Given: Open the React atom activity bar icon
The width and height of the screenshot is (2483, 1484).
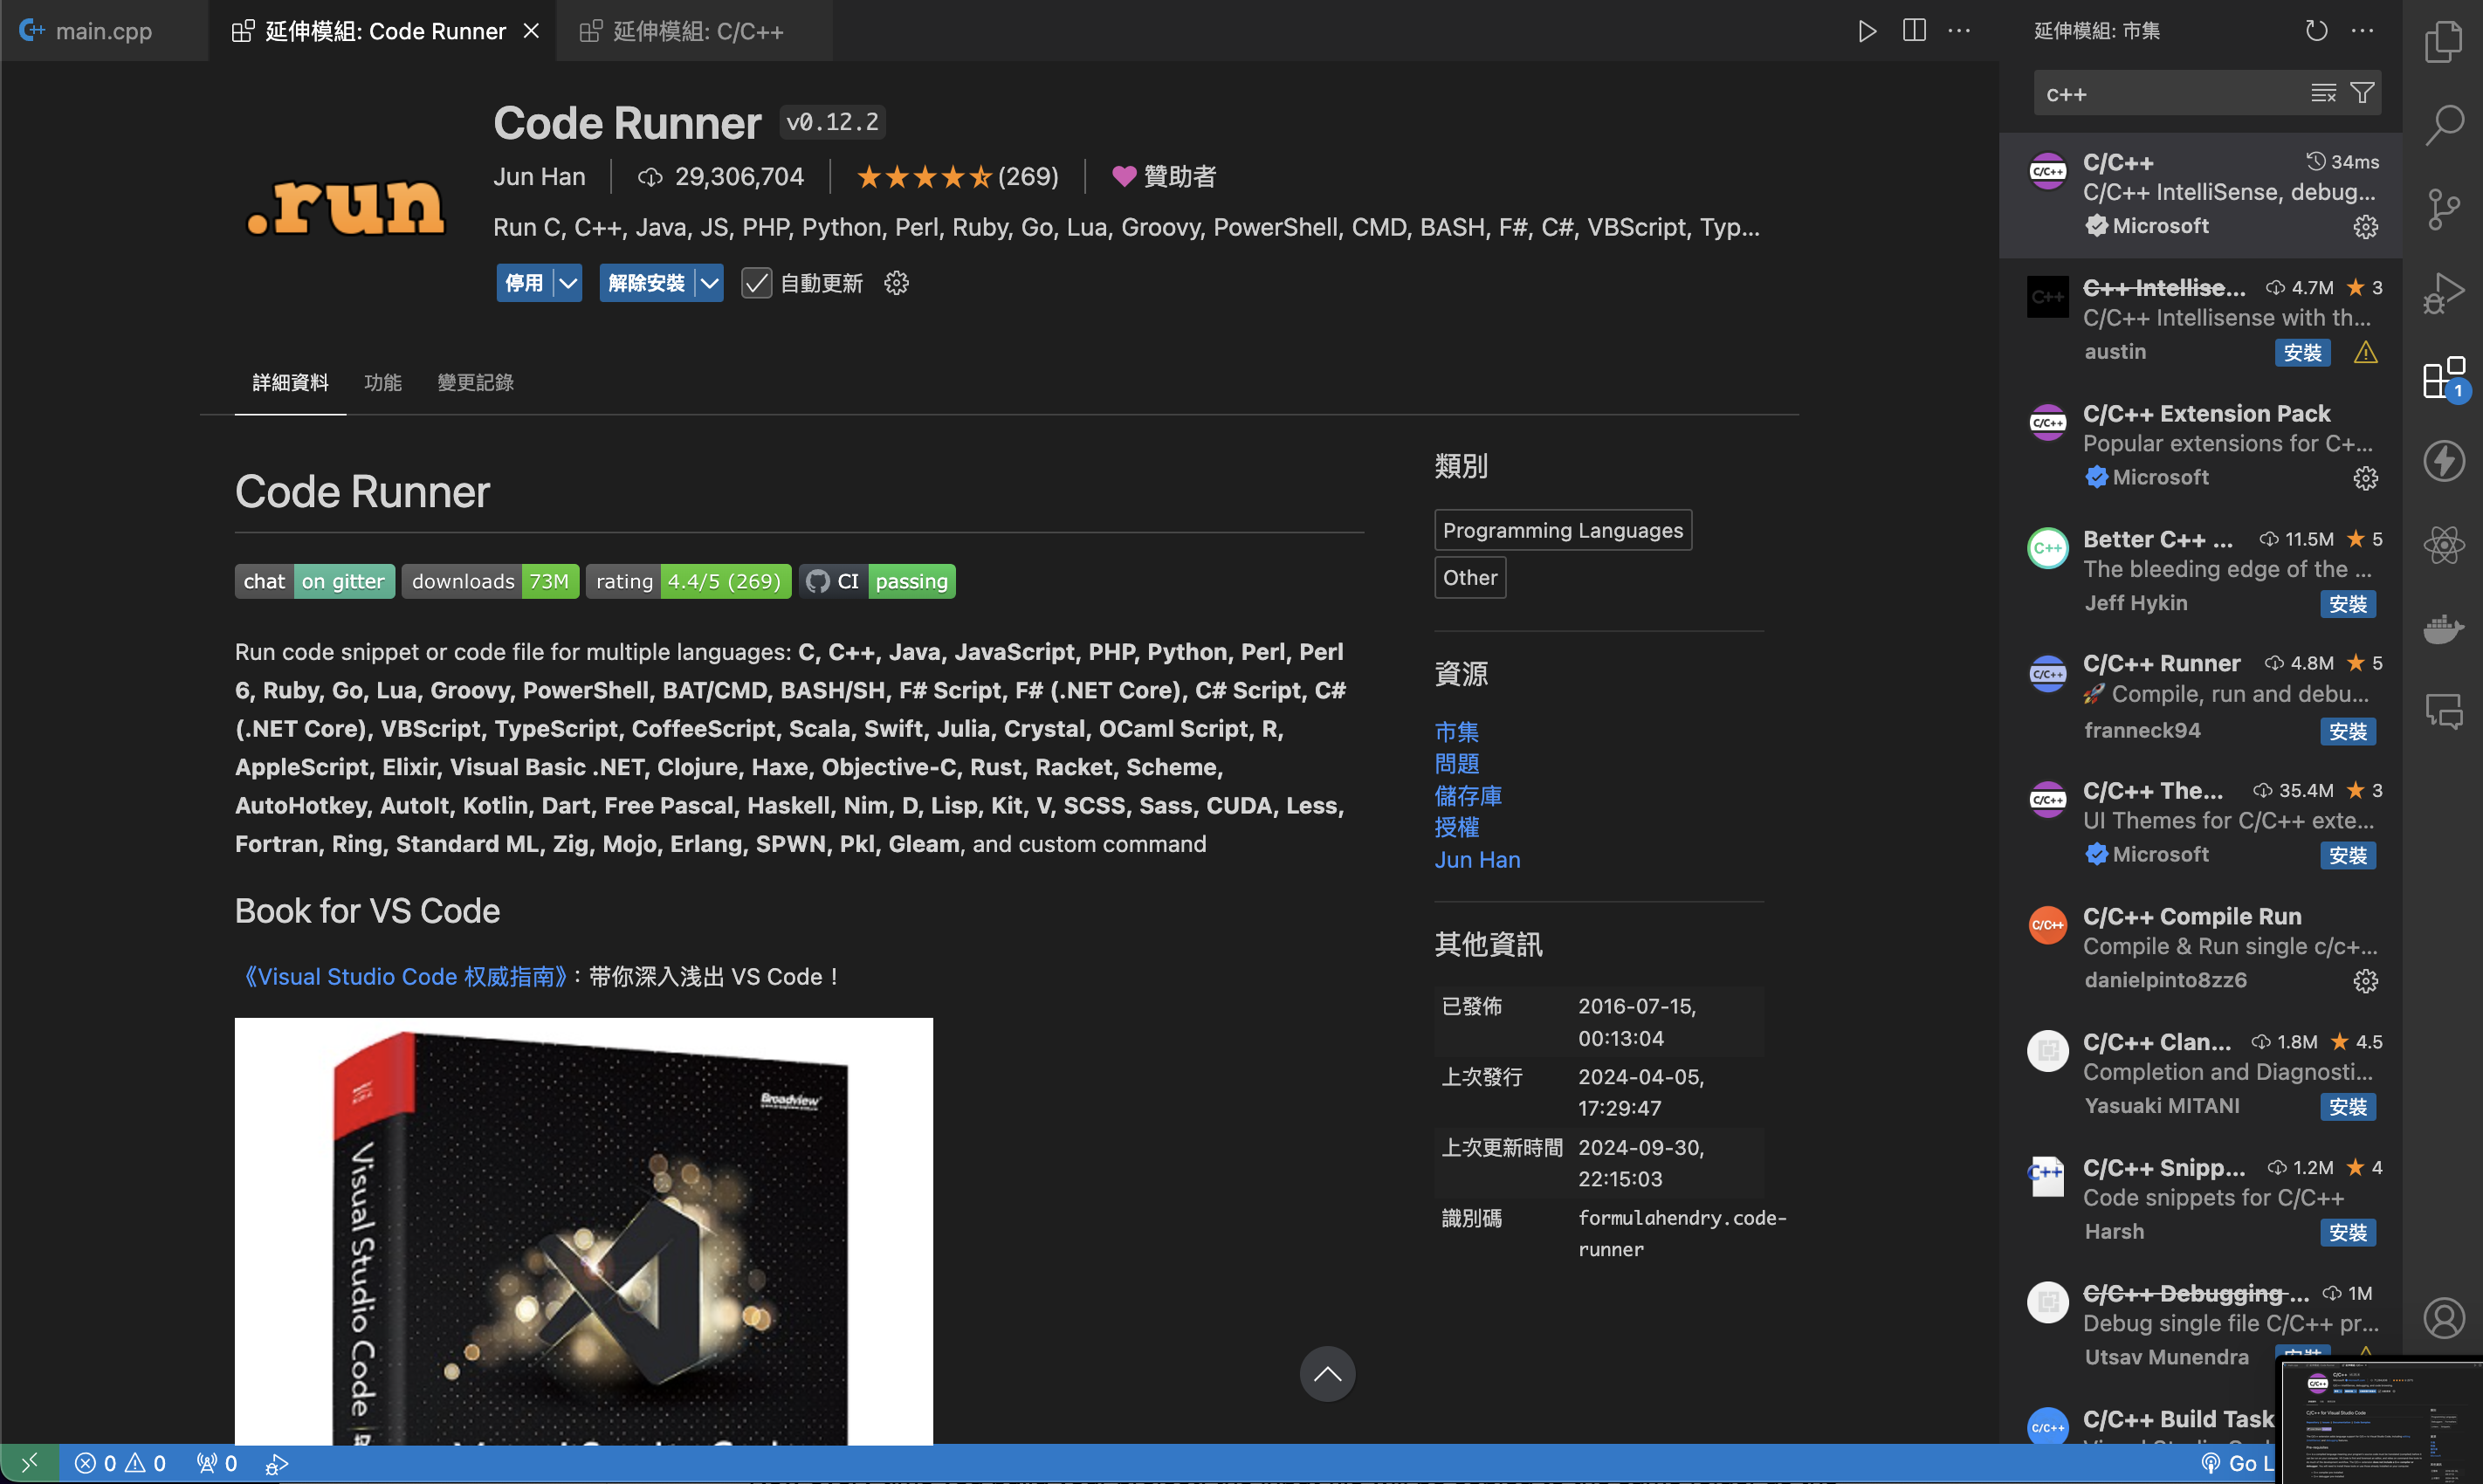Looking at the screenshot, I should click(x=2443, y=545).
